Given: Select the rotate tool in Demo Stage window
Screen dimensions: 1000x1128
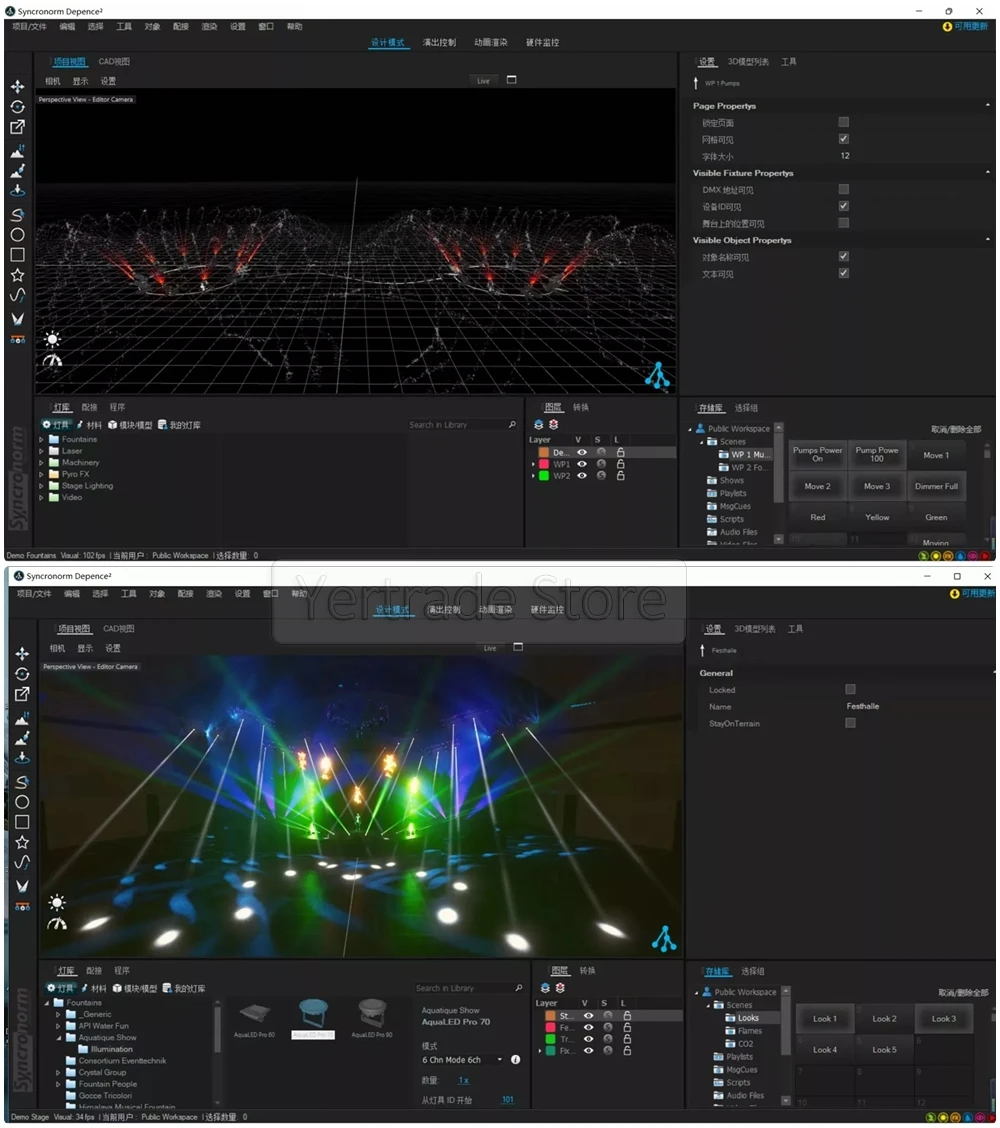Looking at the screenshot, I should coord(22,674).
